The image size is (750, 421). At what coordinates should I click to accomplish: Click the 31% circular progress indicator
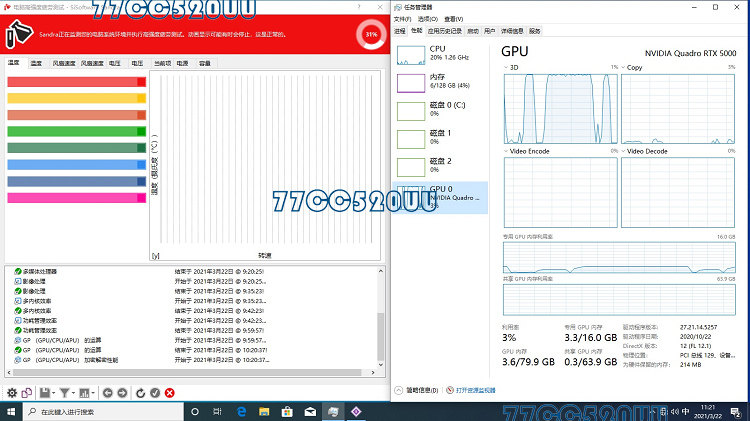click(371, 34)
